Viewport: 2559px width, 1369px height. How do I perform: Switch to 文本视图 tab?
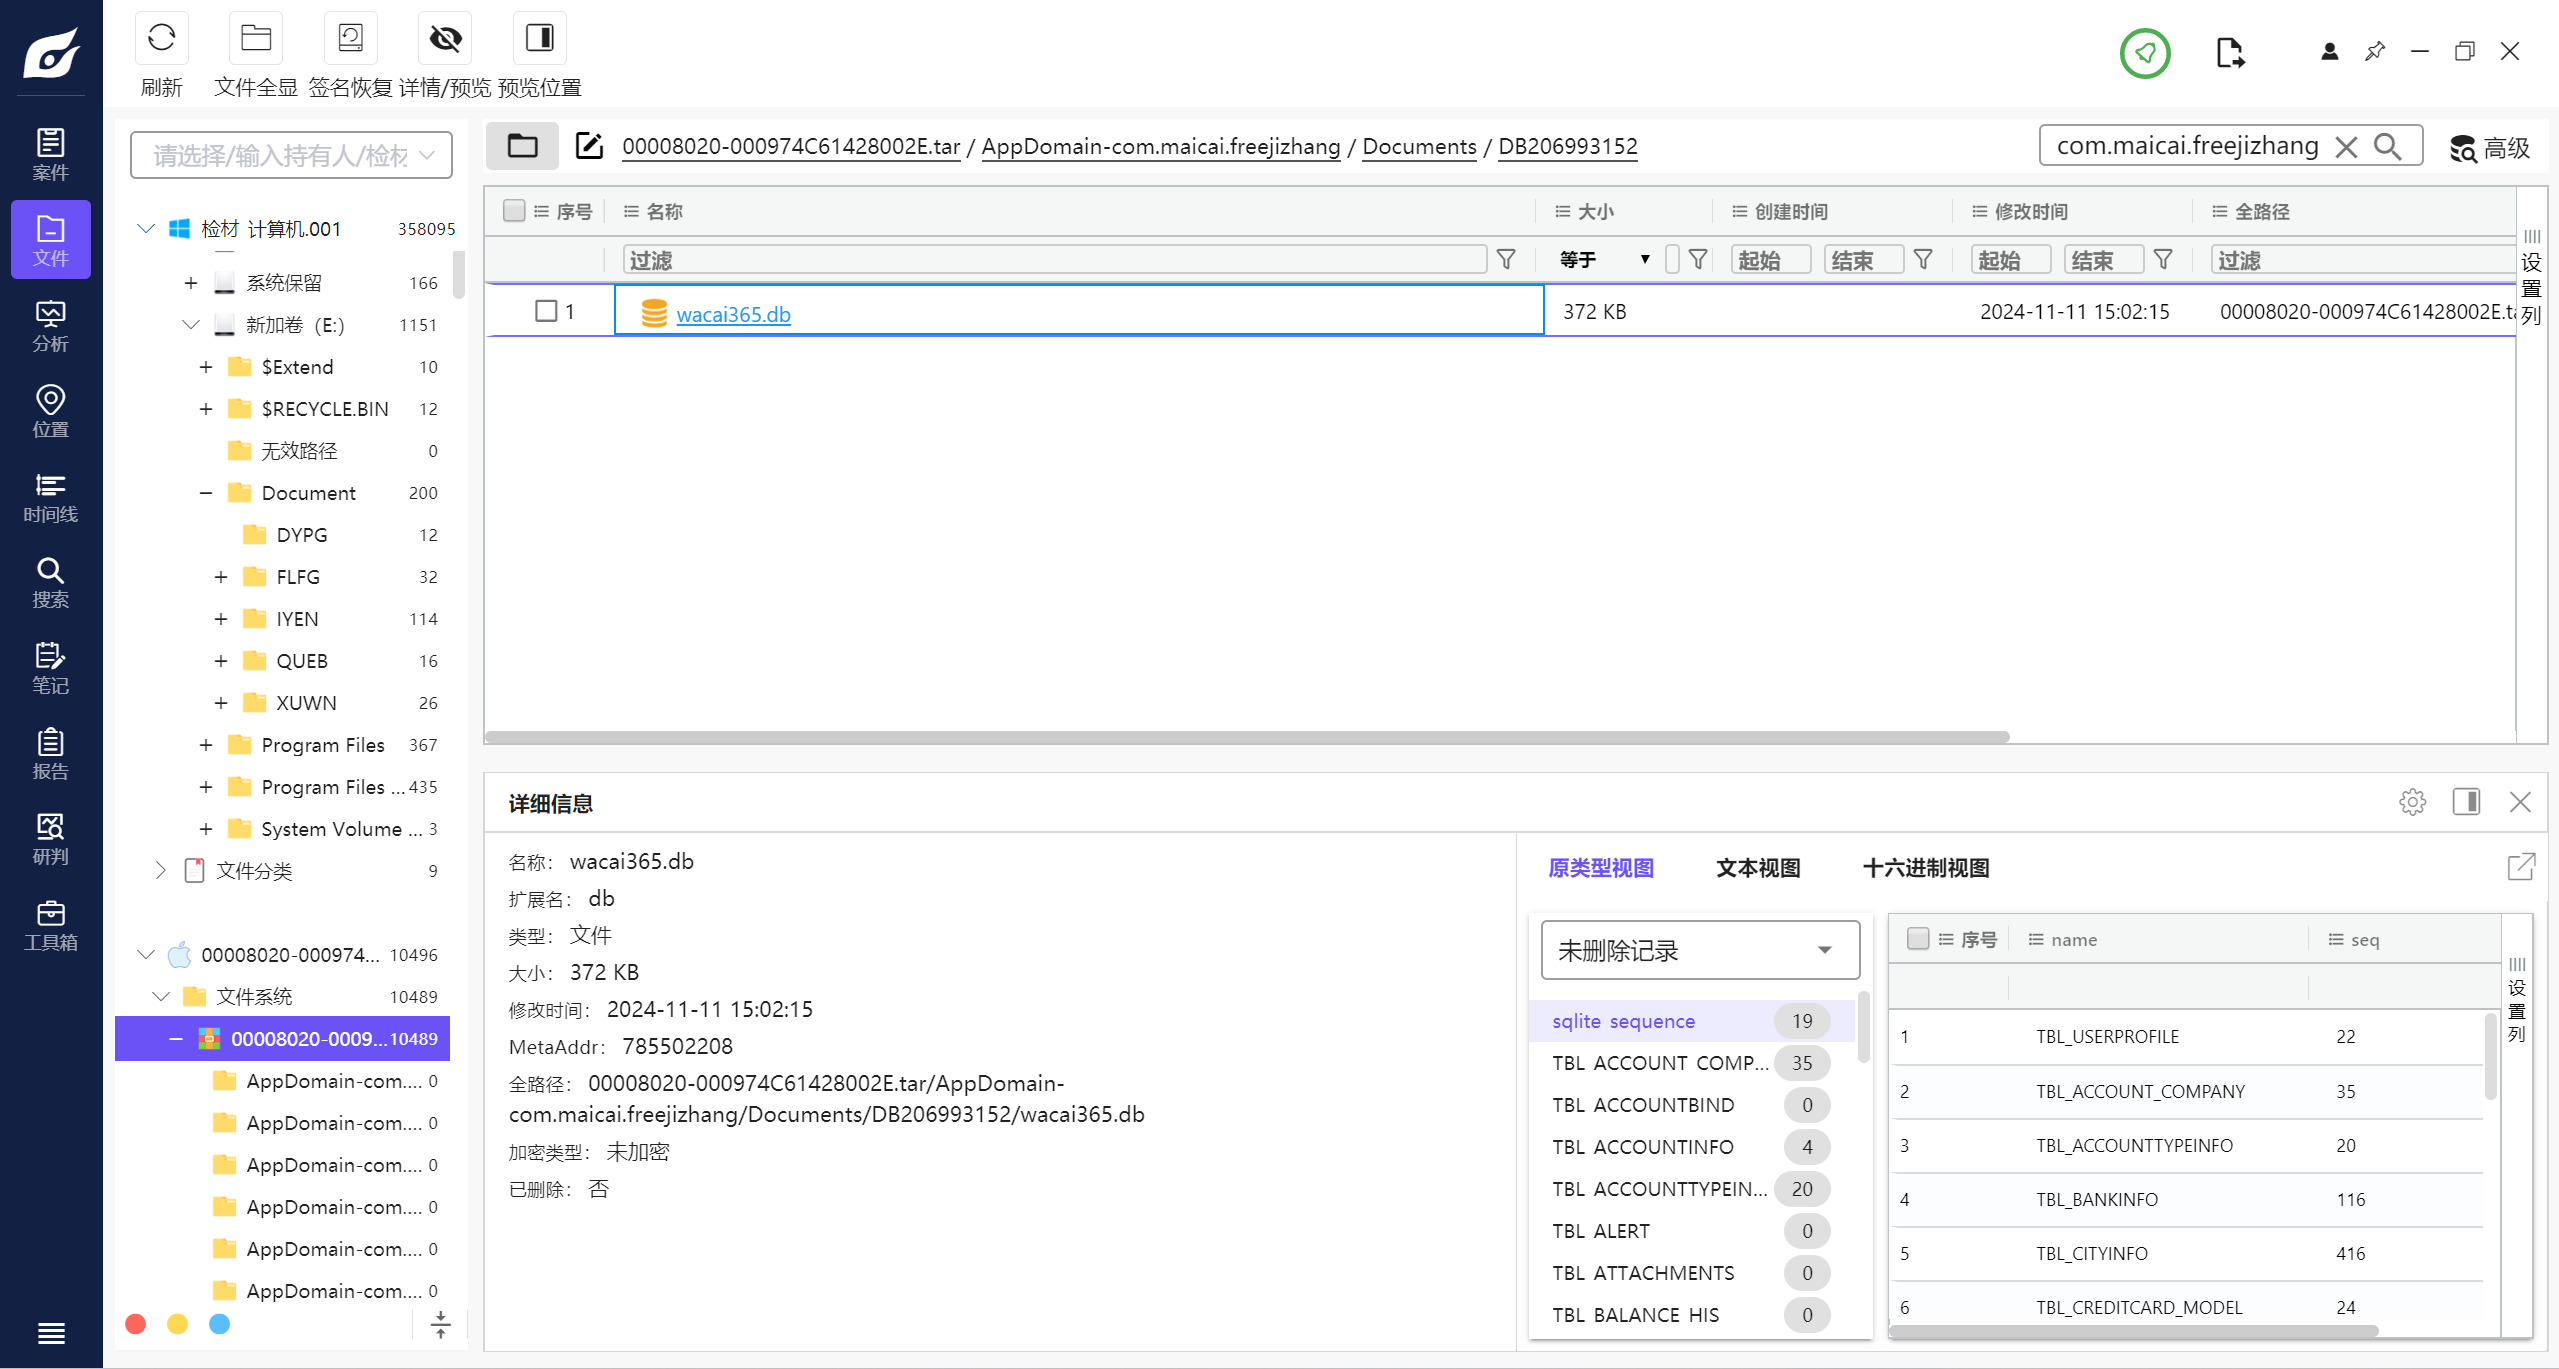(1758, 868)
